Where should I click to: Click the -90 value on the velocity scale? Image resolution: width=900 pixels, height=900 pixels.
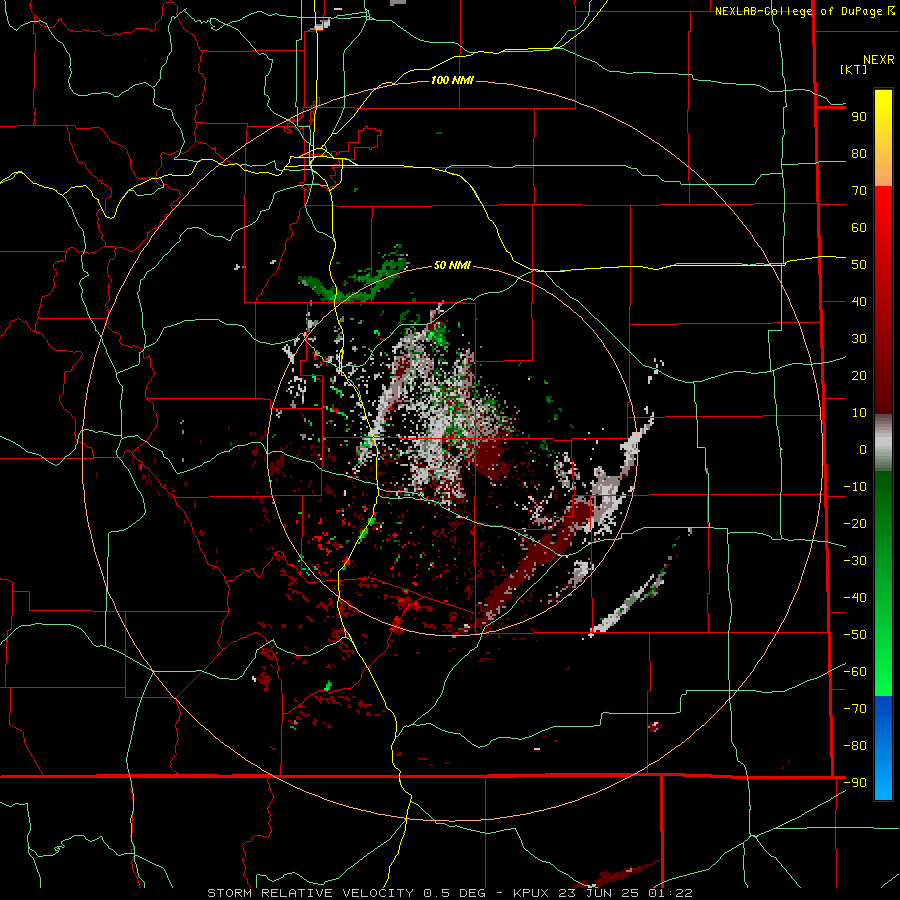click(855, 783)
